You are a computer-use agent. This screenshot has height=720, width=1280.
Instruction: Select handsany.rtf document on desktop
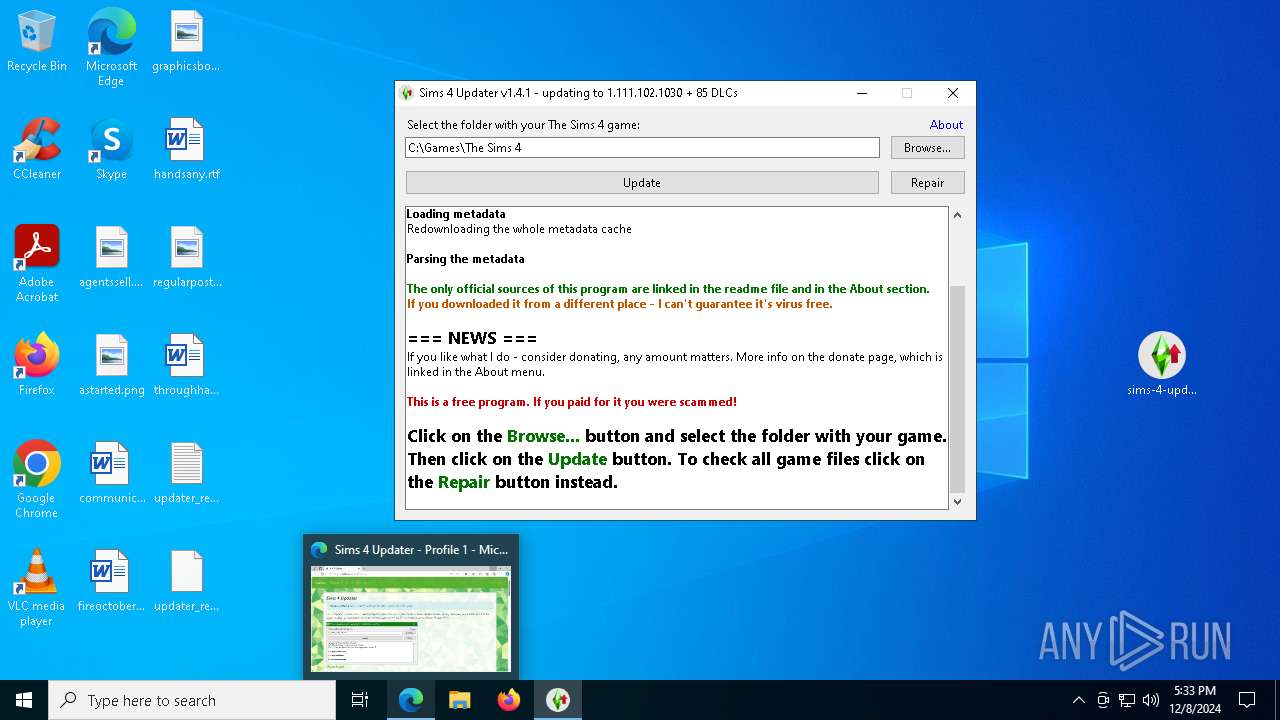186,149
